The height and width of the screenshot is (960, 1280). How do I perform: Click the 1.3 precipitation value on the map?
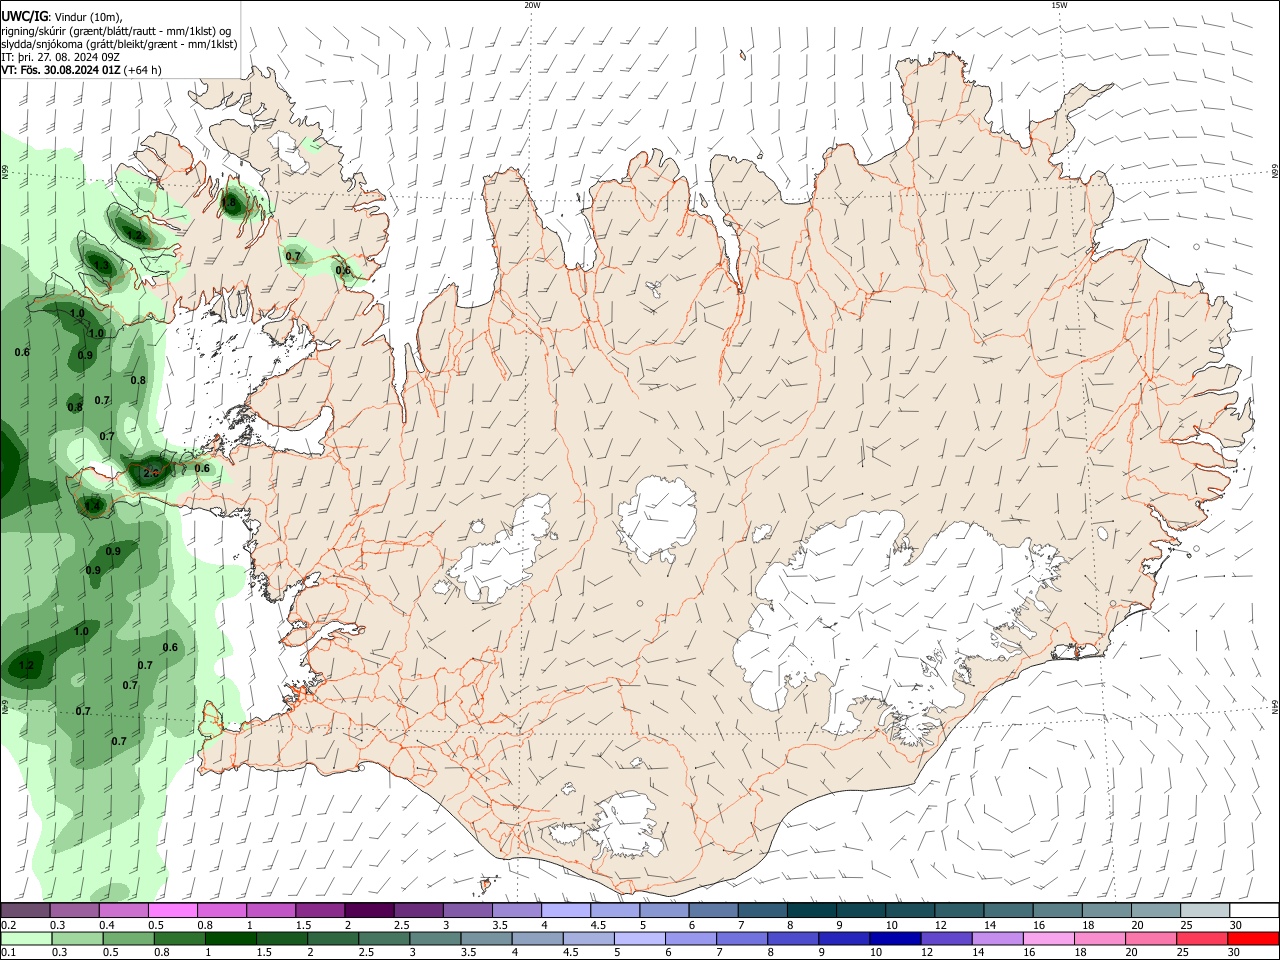[x=101, y=265]
